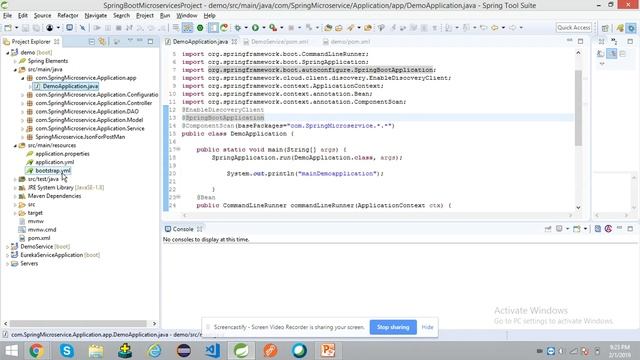The image size is (640, 360).
Task: Open the Refactor menu
Action: click(x=68, y=16)
